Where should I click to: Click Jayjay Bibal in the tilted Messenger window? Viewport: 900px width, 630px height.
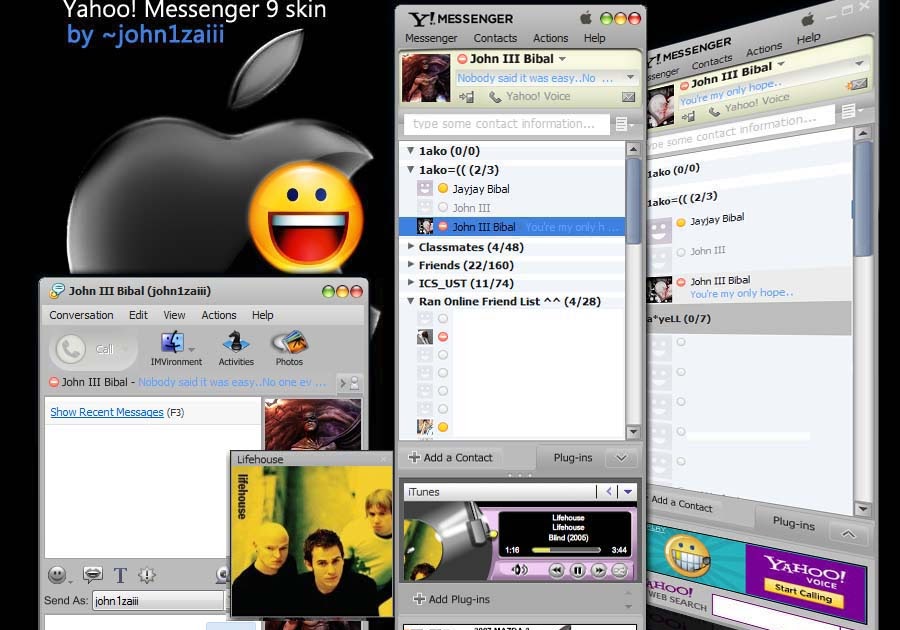click(717, 219)
